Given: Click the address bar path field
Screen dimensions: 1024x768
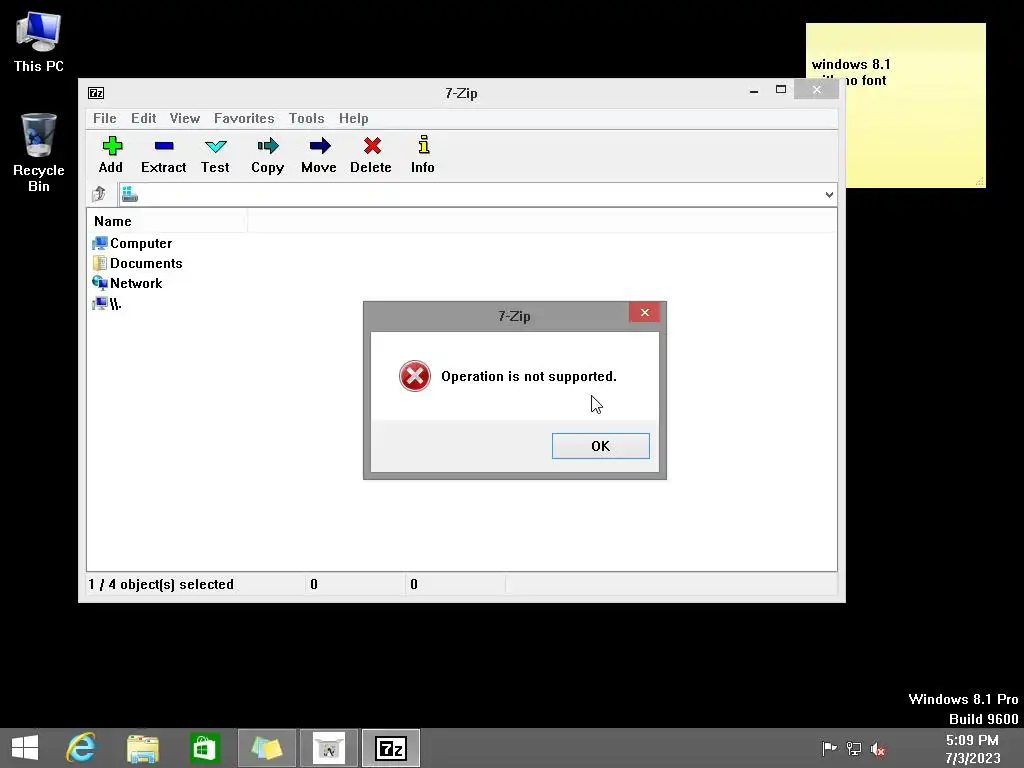Looking at the screenshot, I should (480, 195).
